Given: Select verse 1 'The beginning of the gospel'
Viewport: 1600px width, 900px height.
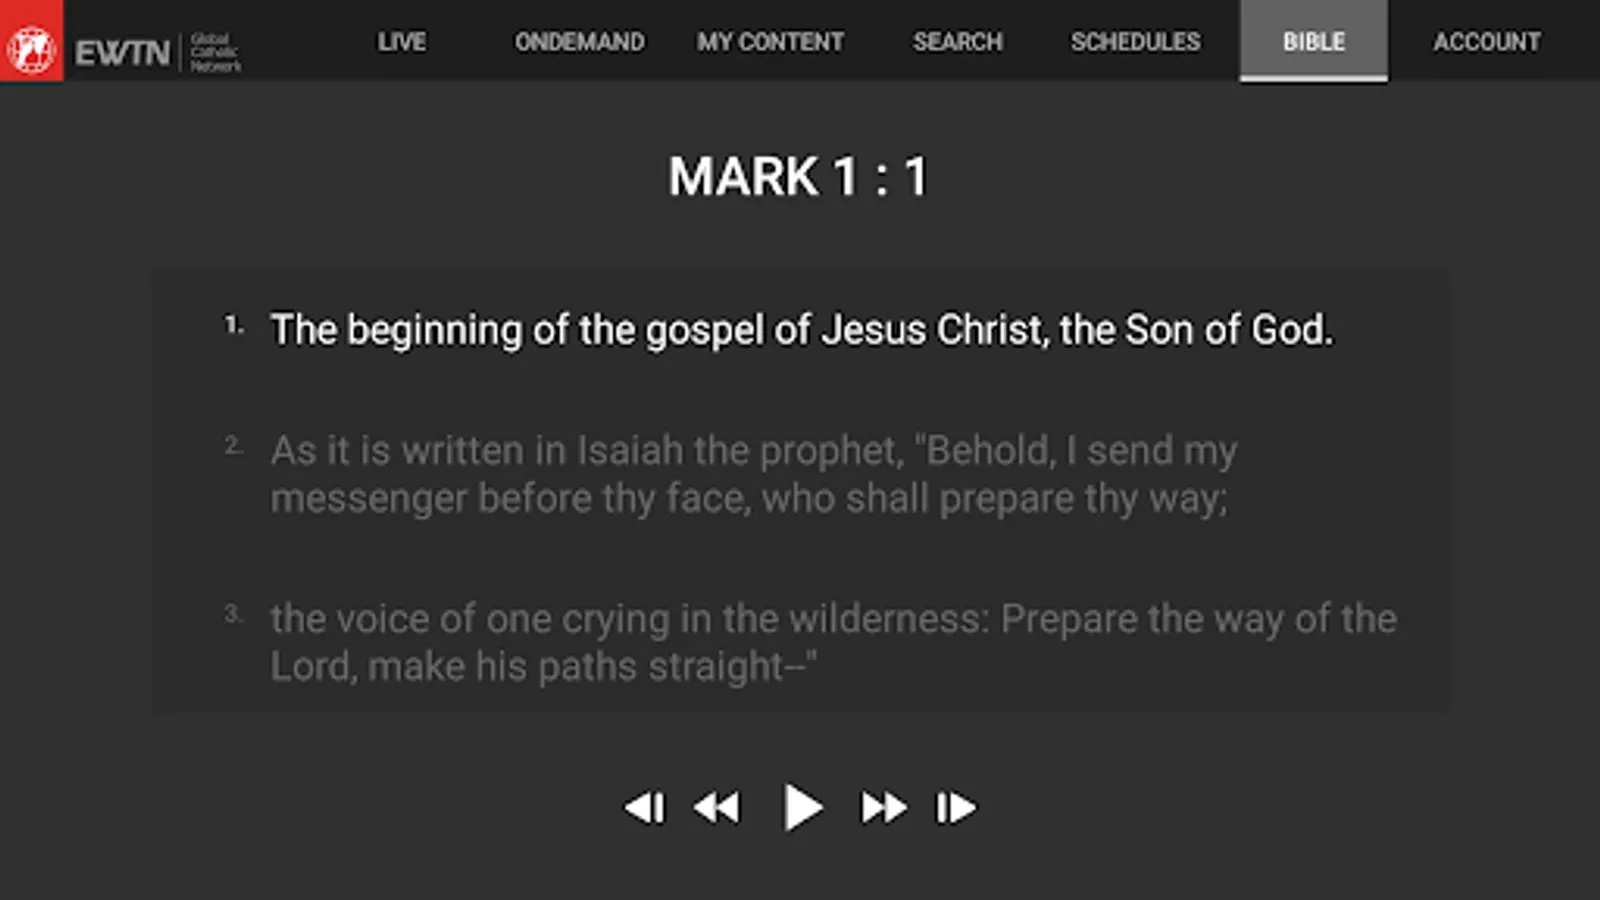Looking at the screenshot, I should coord(801,330).
